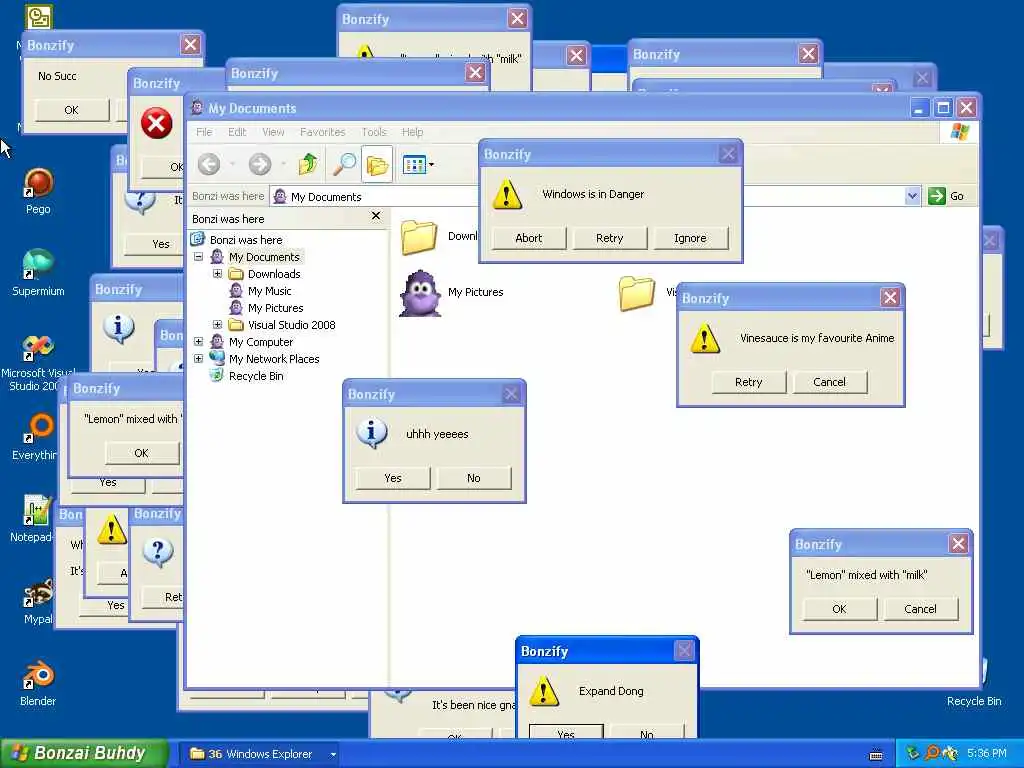The height and width of the screenshot is (768, 1024).
Task: Click warning icon in Vinesauce dialog
Action: (705, 338)
